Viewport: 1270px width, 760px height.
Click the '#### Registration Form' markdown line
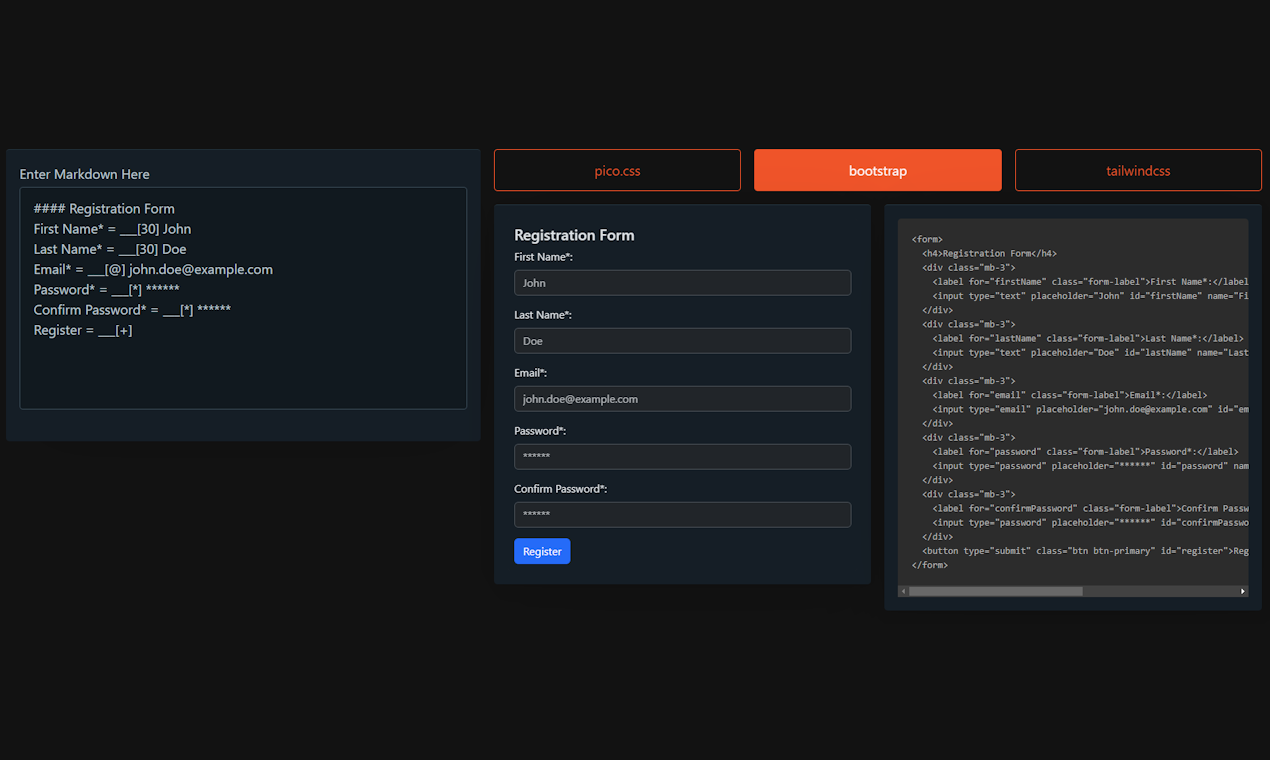click(x=104, y=209)
